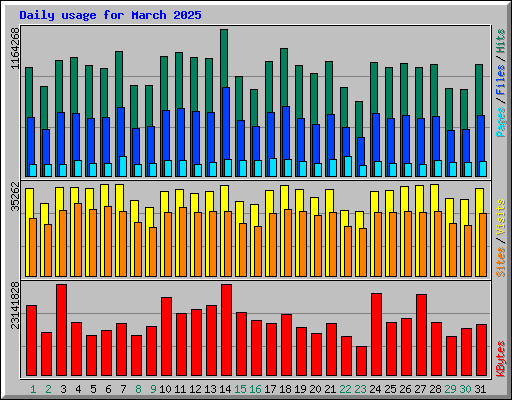This screenshot has width=512, height=400.
Task: Click day label 6 on x-axis
Action: 108,389
